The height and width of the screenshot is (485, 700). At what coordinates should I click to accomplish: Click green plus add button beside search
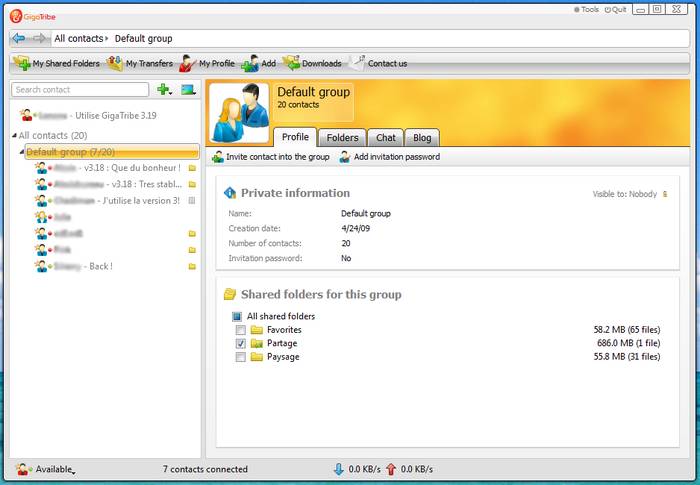point(164,90)
